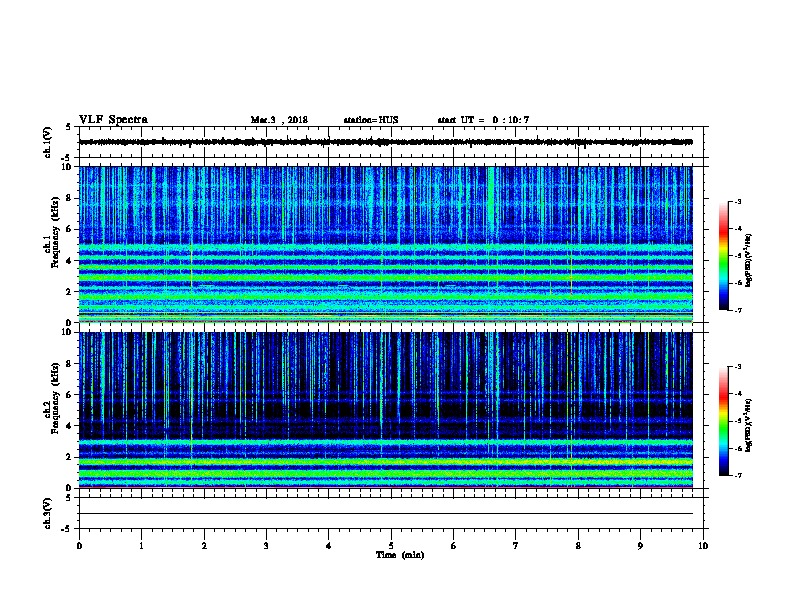Click the ch.2 color scale bar

click(724, 421)
